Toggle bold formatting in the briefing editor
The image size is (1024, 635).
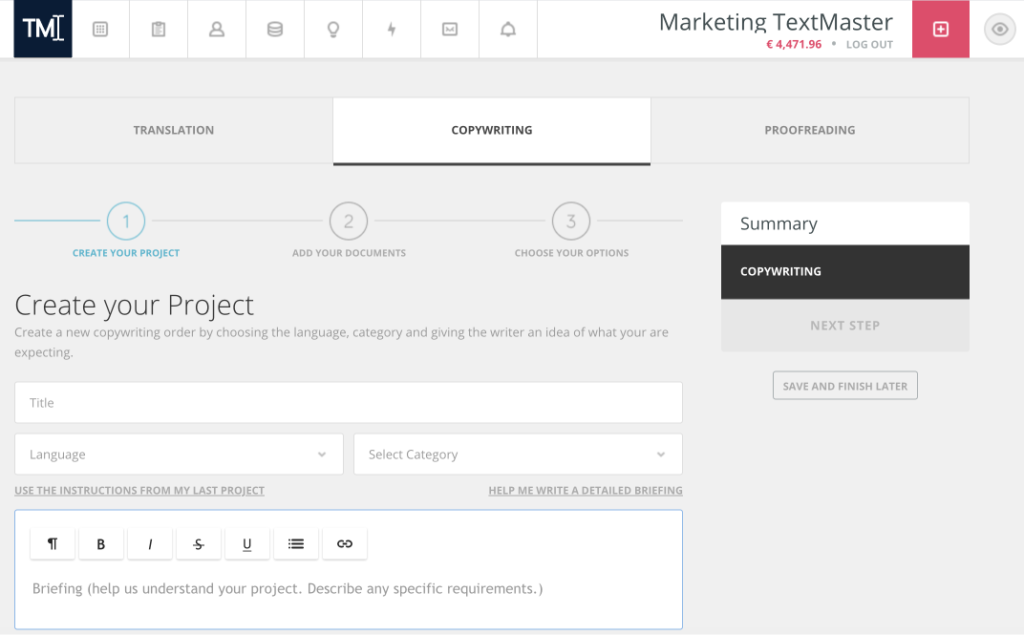pyautogui.click(x=100, y=543)
